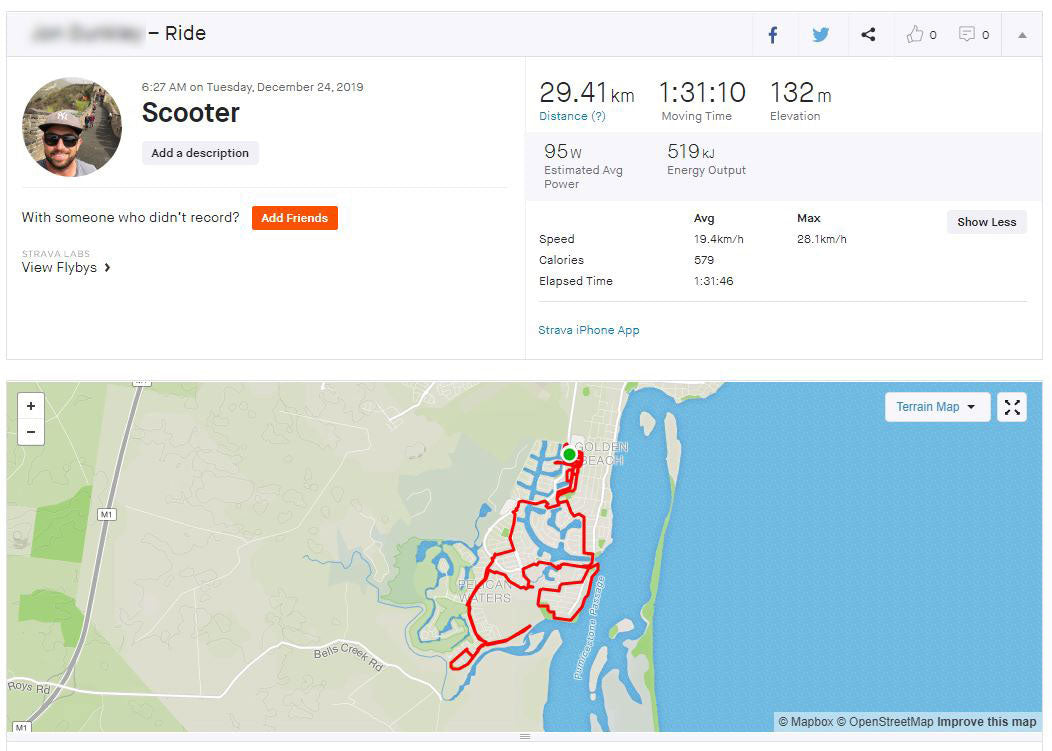Share the ride on Facebook

point(773,33)
